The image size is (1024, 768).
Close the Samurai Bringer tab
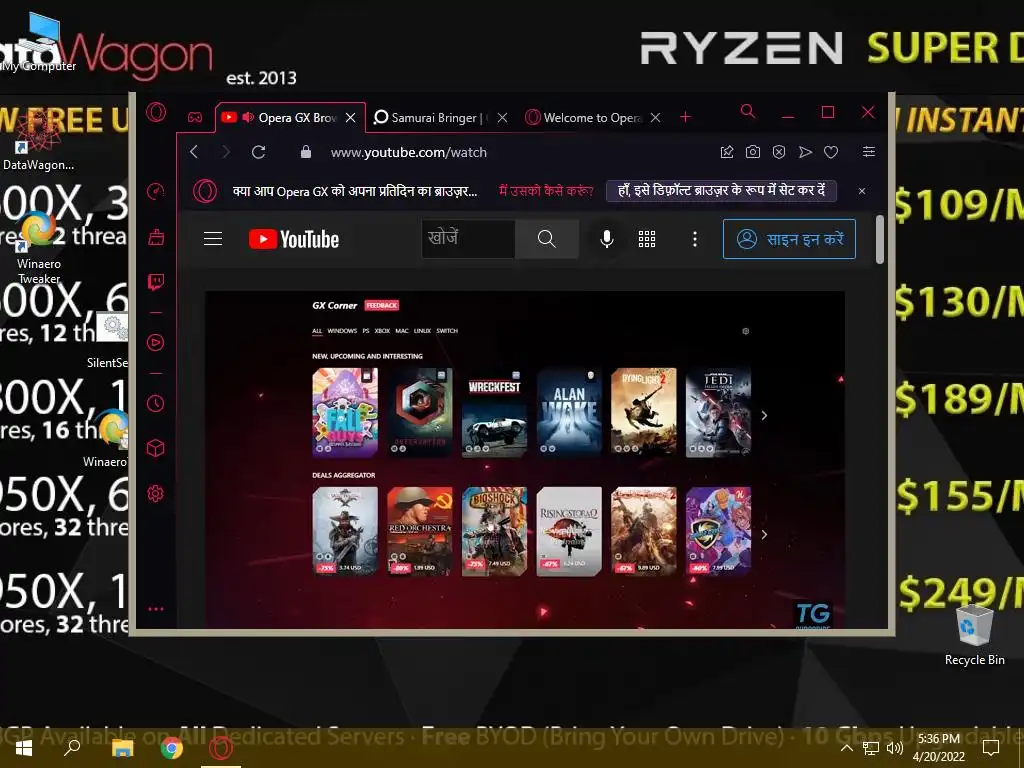(x=502, y=118)
